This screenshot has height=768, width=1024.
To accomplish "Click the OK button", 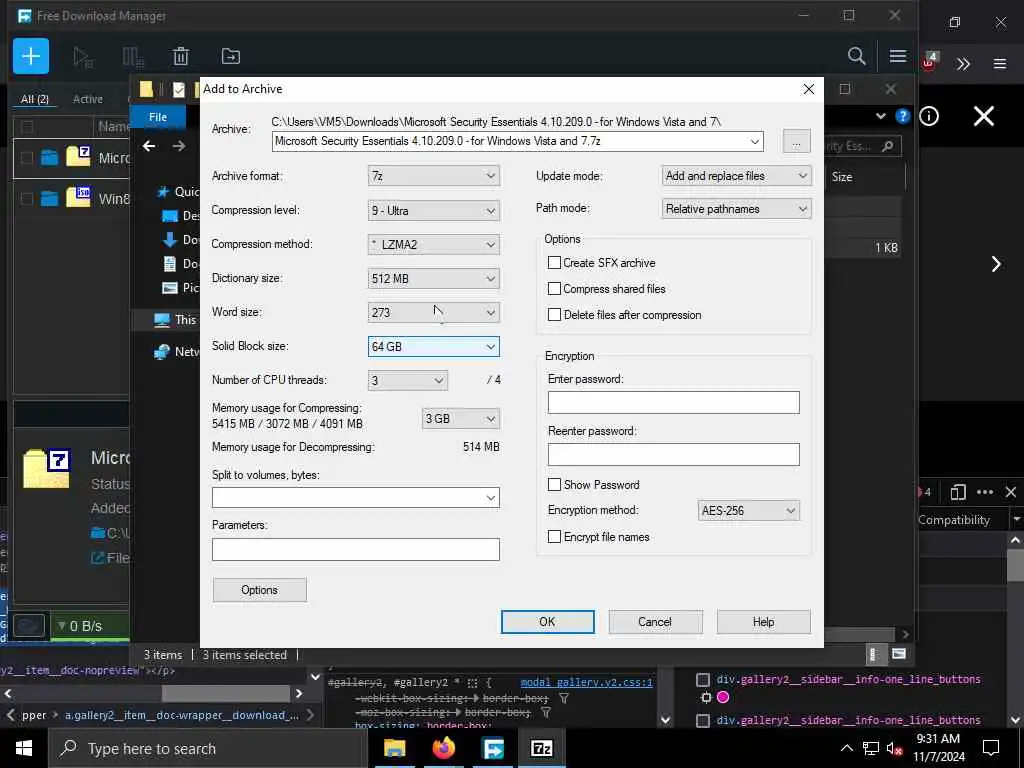I will pos(547,622).
